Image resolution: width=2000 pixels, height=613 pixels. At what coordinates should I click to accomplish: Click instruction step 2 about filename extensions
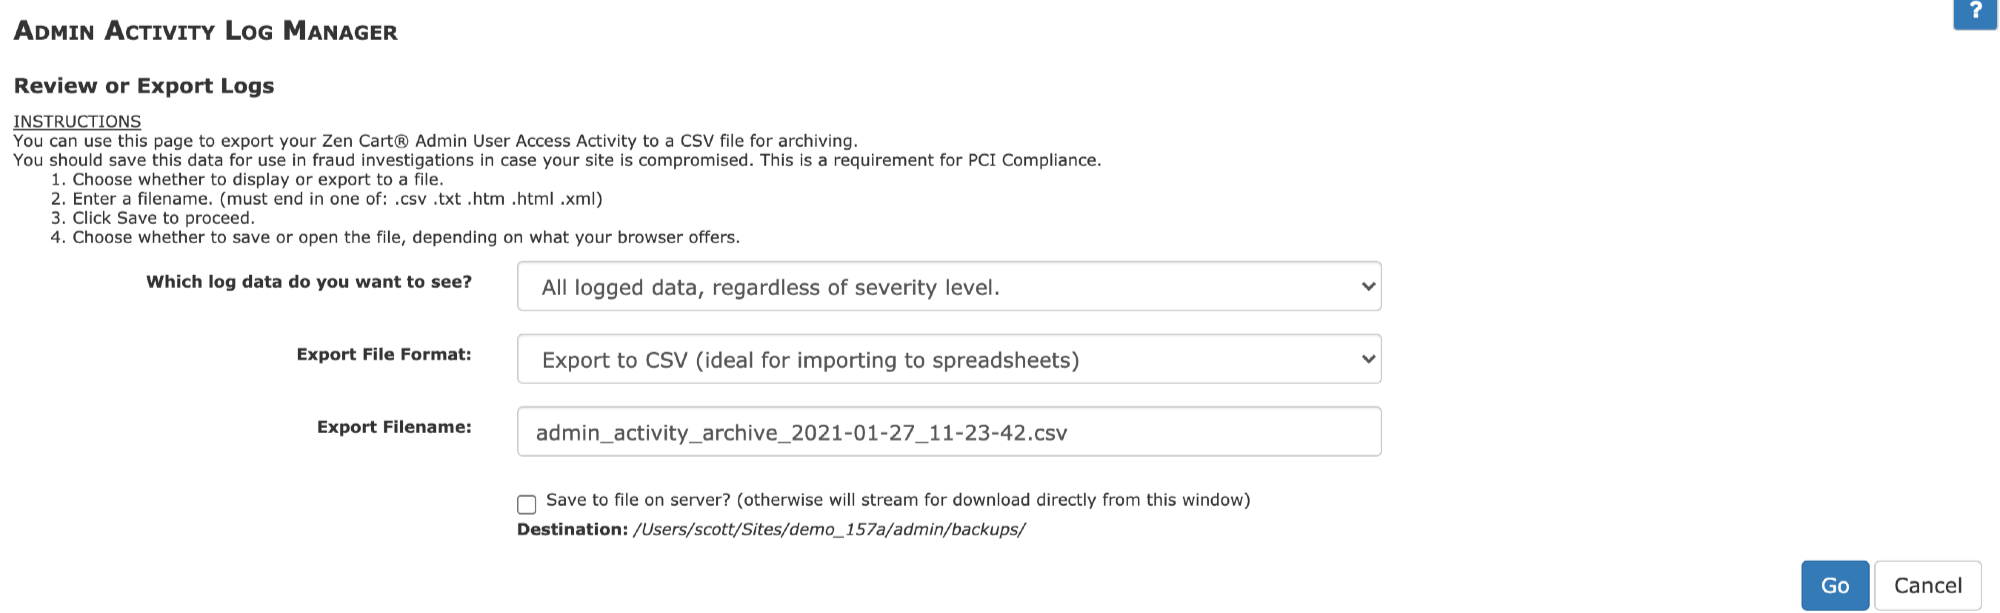(x=337, y=199)
